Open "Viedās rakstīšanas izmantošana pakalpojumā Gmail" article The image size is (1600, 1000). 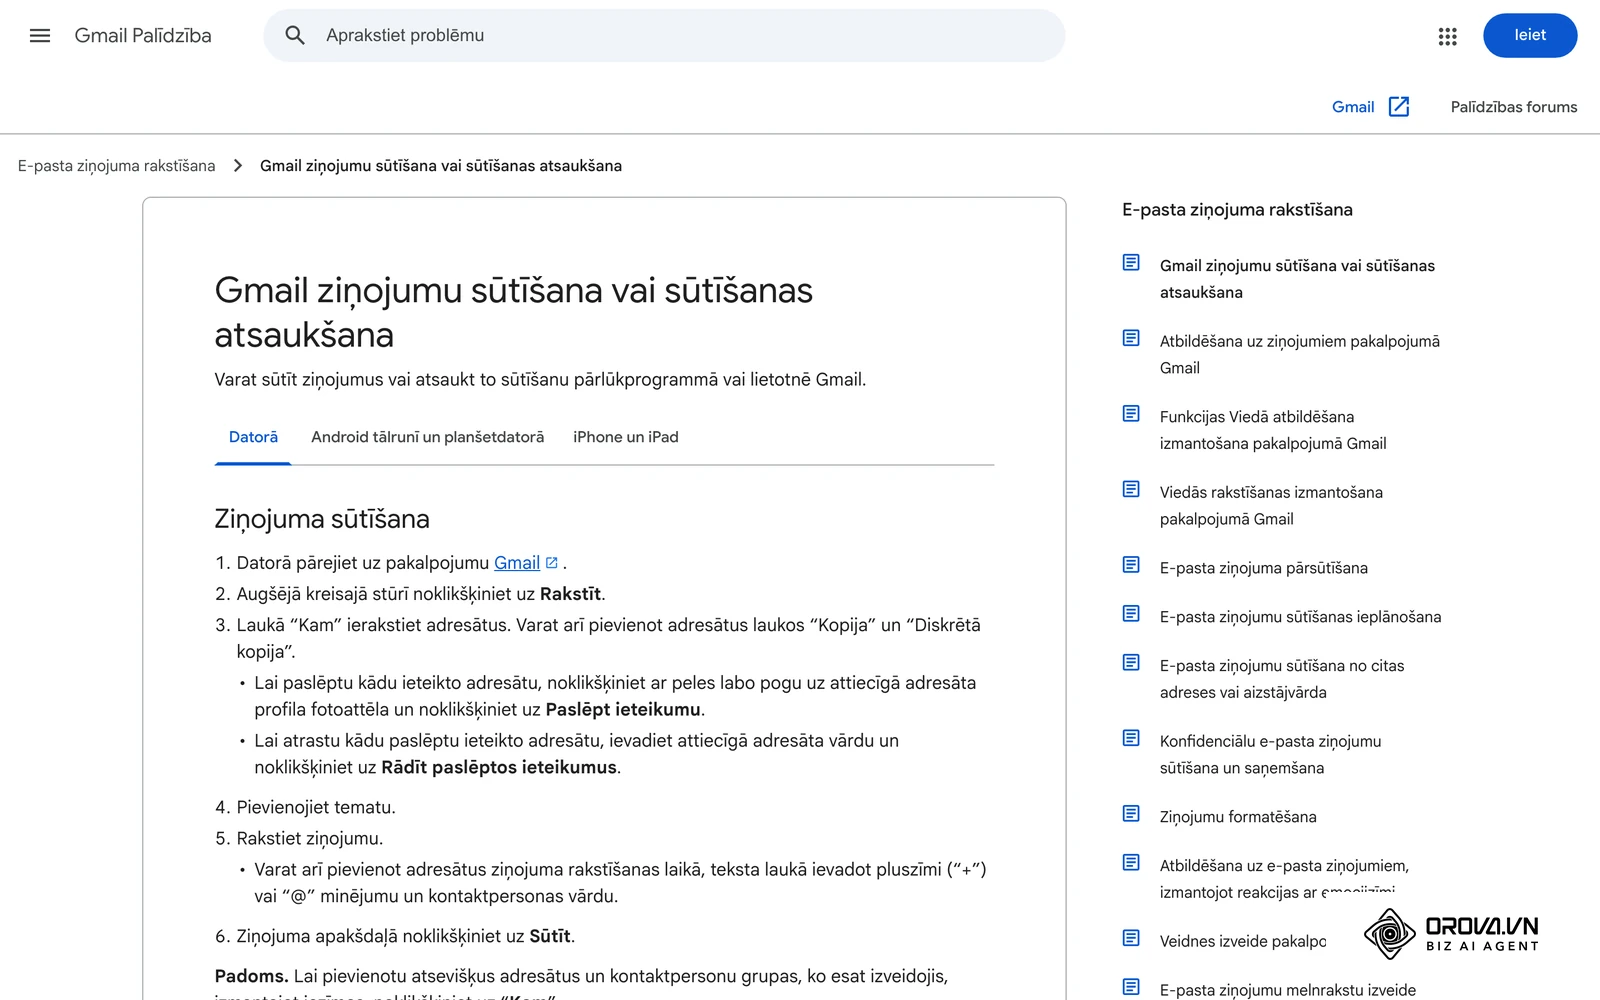click(x=1271, y=506)
